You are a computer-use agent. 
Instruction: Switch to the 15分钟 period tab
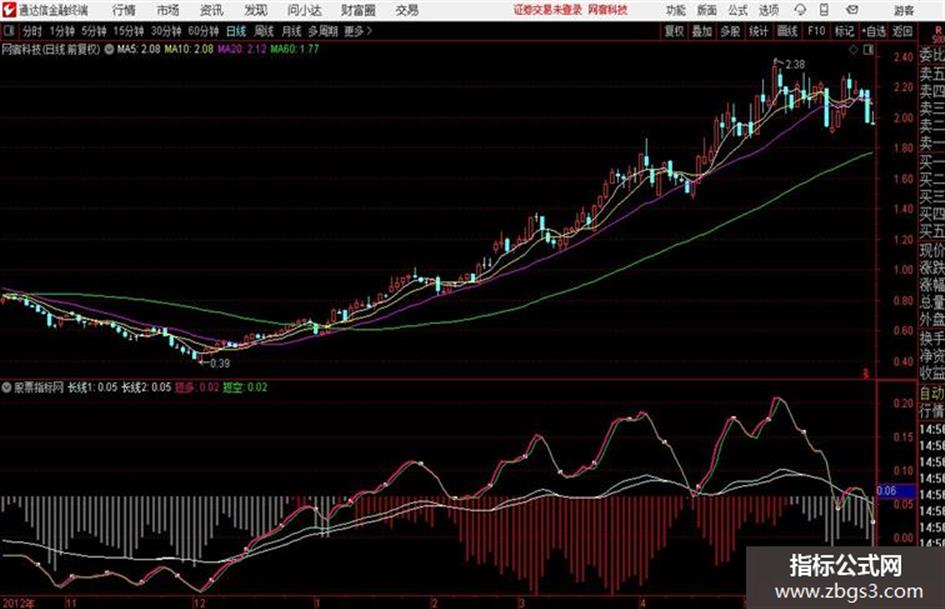pos(128,31)
